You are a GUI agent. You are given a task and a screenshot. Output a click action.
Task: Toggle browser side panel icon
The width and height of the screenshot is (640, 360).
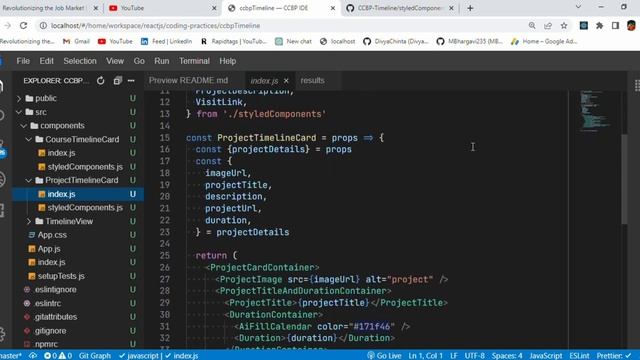pyautogui.click(x=616, y=25)
